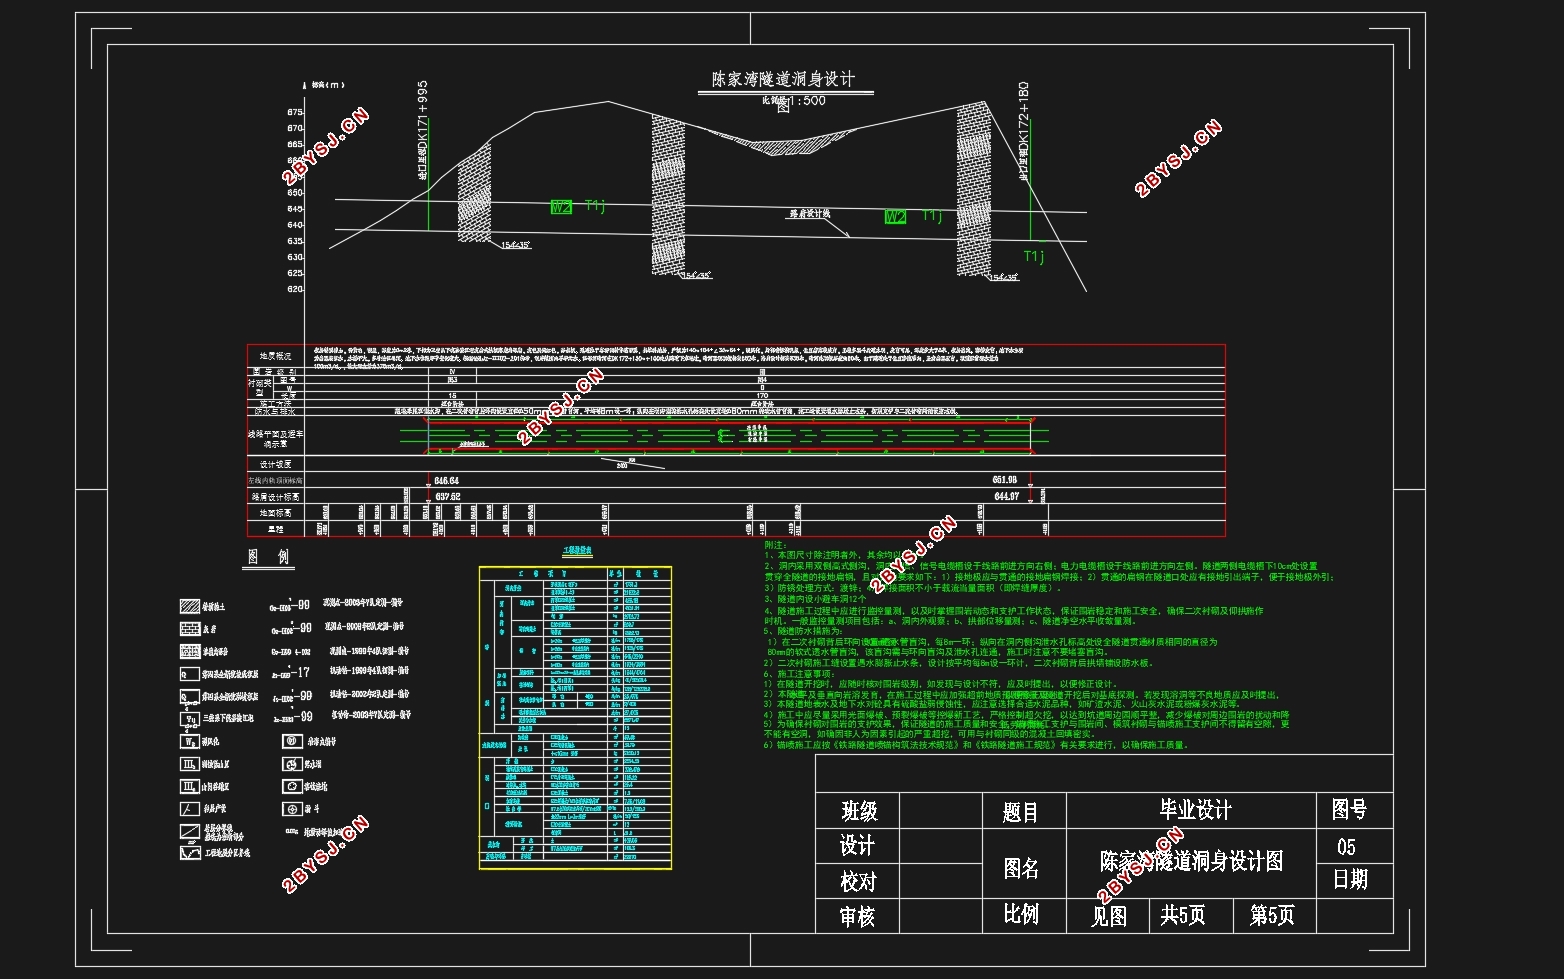Click the 见图 scale value cell
This screenshot has height=979, width=1564.
[x=1108, y=916]
